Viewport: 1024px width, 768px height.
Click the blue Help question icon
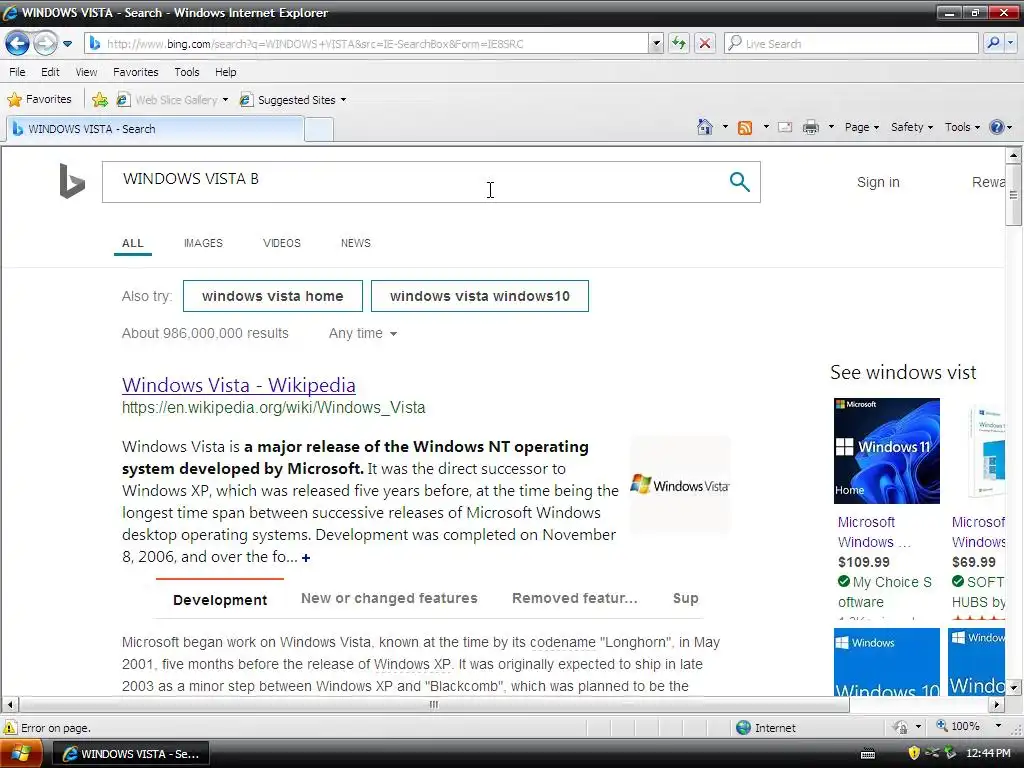point(997,127)
